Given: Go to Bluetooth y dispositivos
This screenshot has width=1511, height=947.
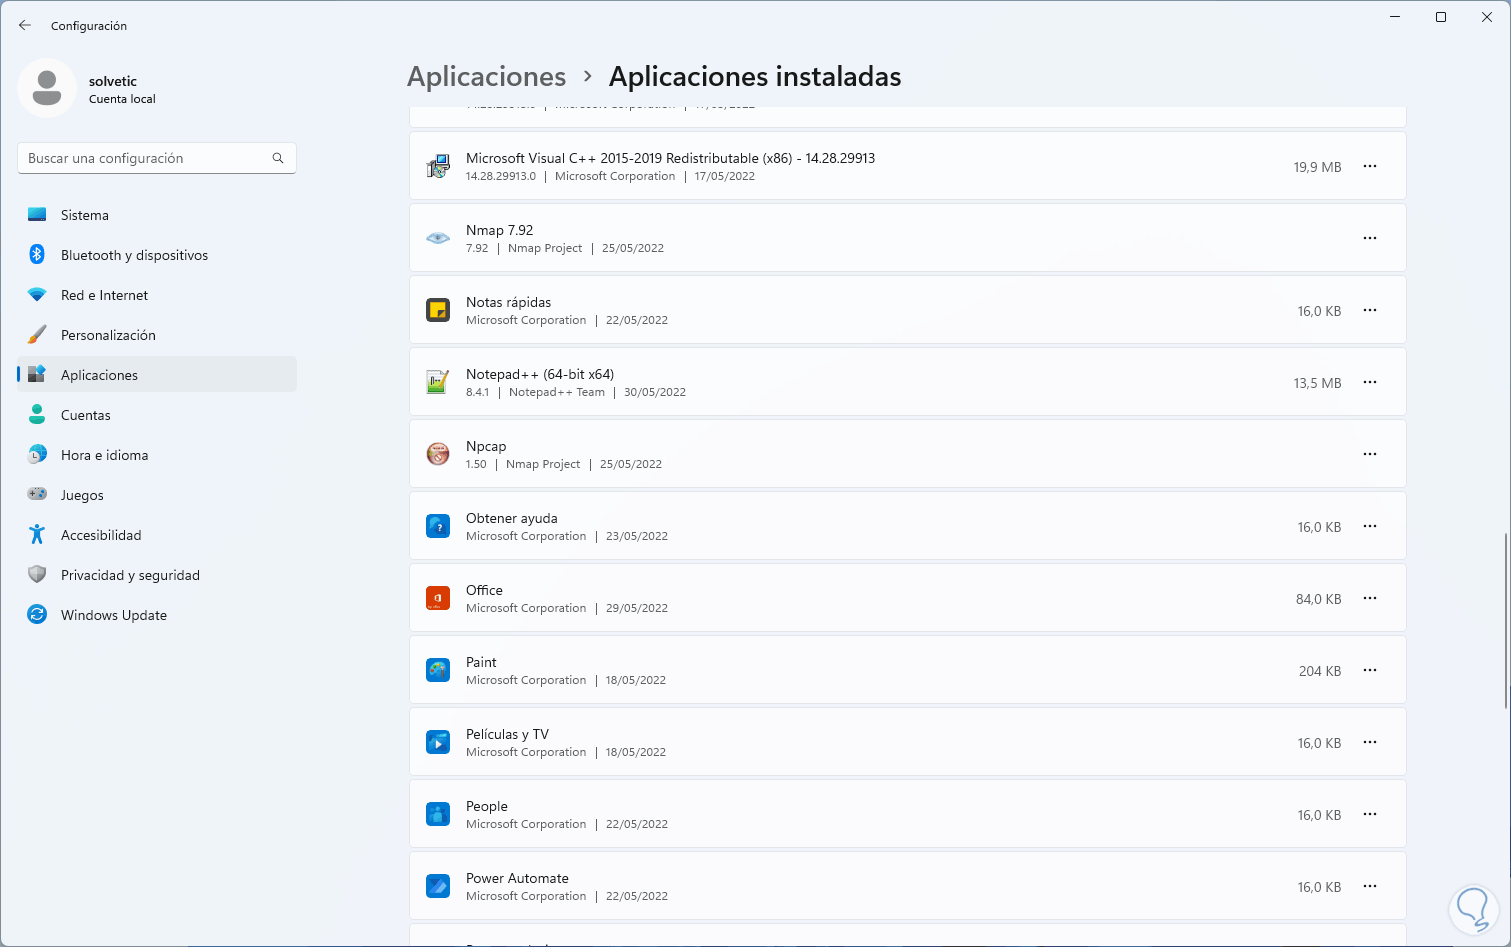Looking at the screenshot, I should pyautogui.click(x=134, y=255).
